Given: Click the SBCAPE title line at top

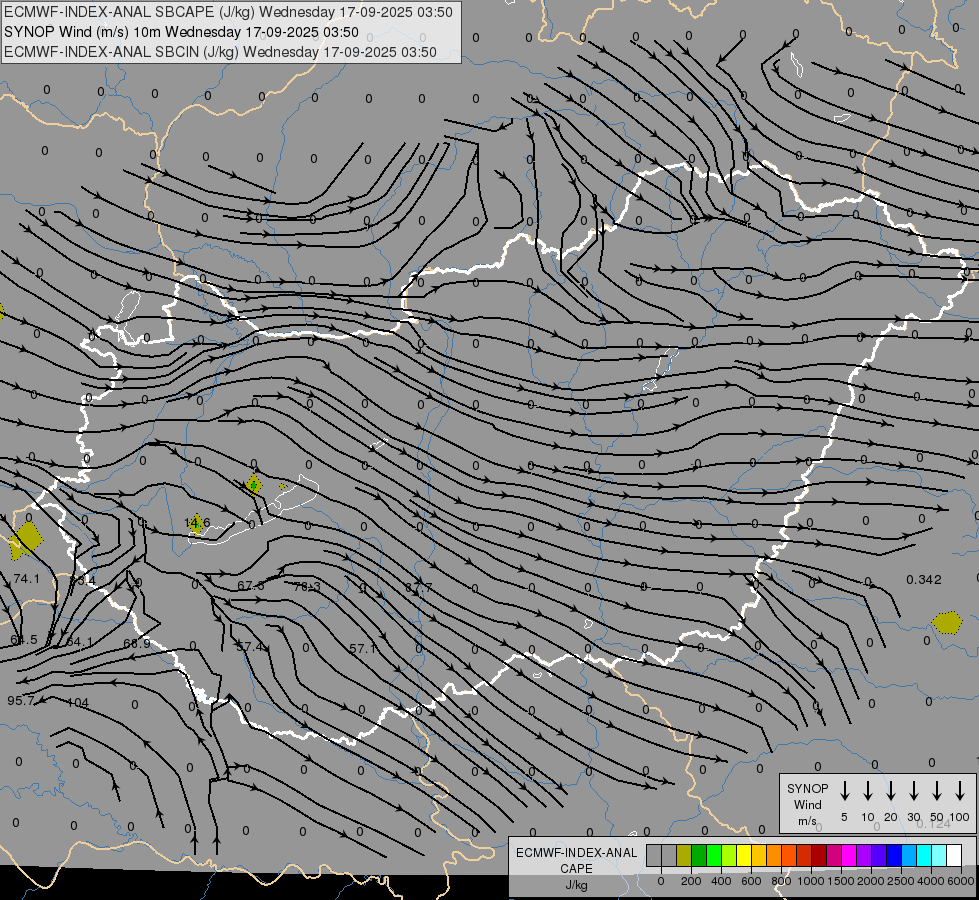Looking at the screenshot, I should (228, 12).
